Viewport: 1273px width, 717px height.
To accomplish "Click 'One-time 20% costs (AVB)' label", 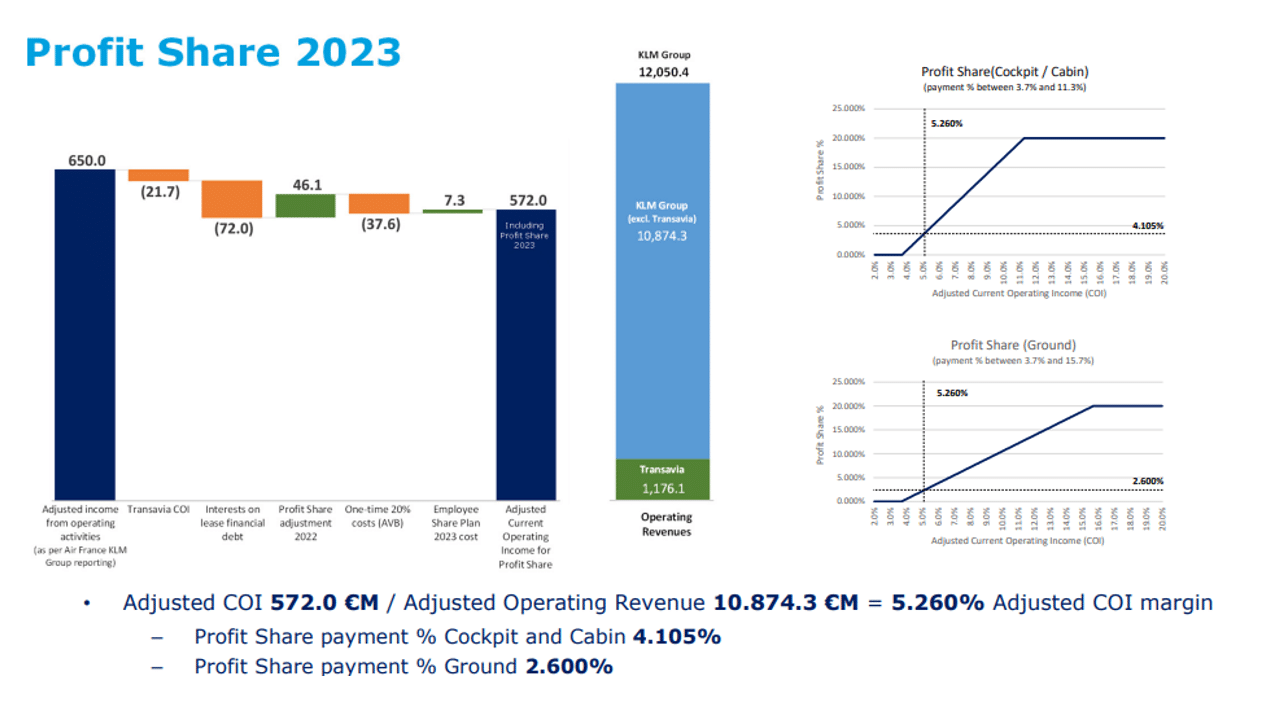I will tap(379, 516).
